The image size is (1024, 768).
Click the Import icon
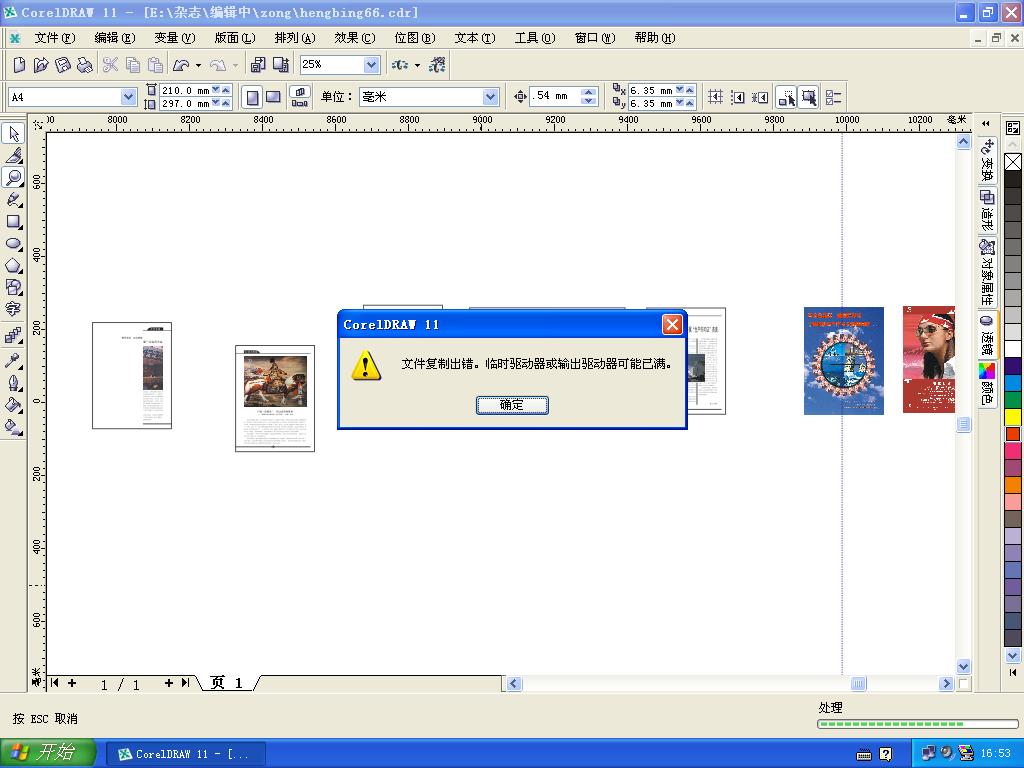[x=258, y=65]
